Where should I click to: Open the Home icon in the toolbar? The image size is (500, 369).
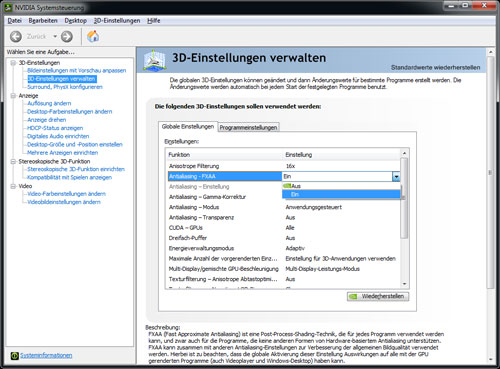click(x=93, y=36)
